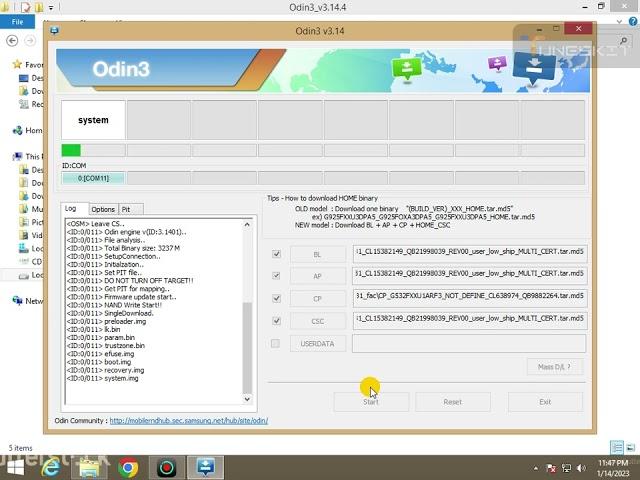Select Music folder in Explorer sidebar
640x480 pixels.
[31, 209]
